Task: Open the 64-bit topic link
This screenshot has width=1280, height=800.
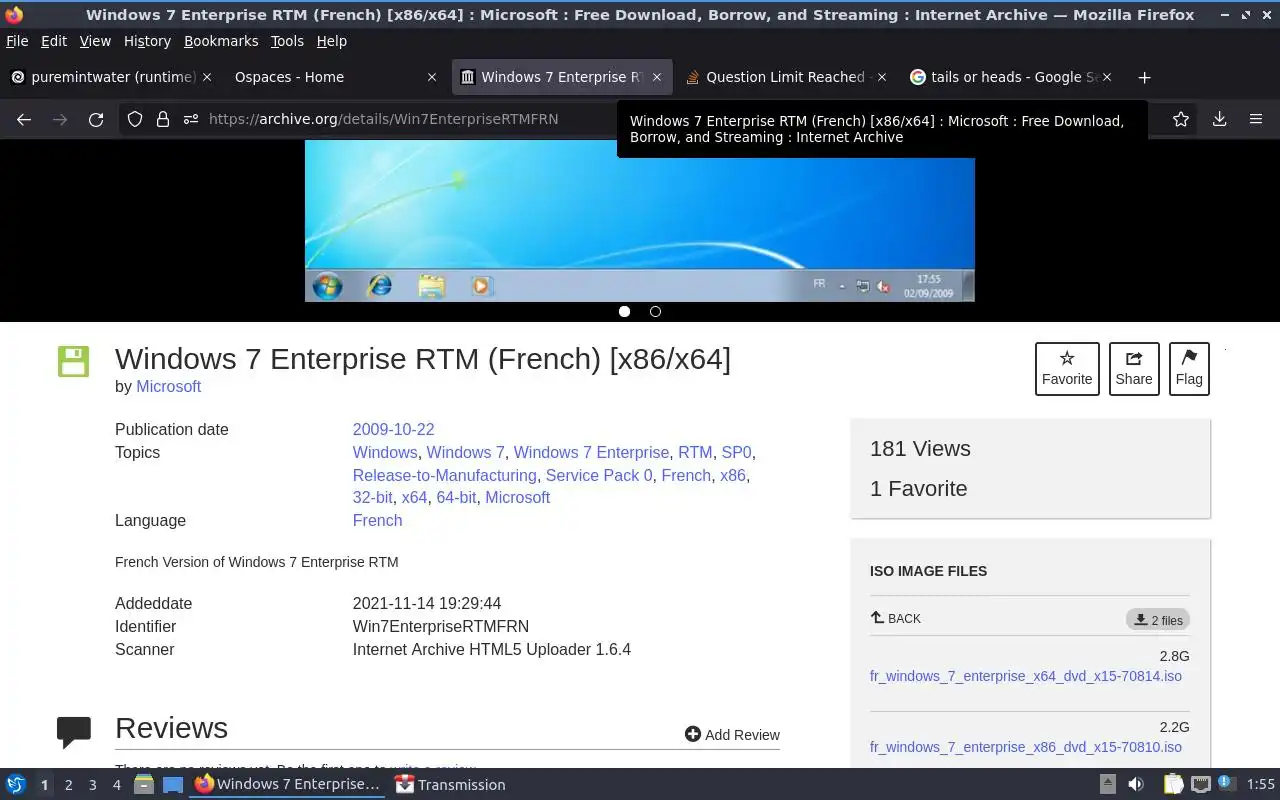Action: pos(456,497)
